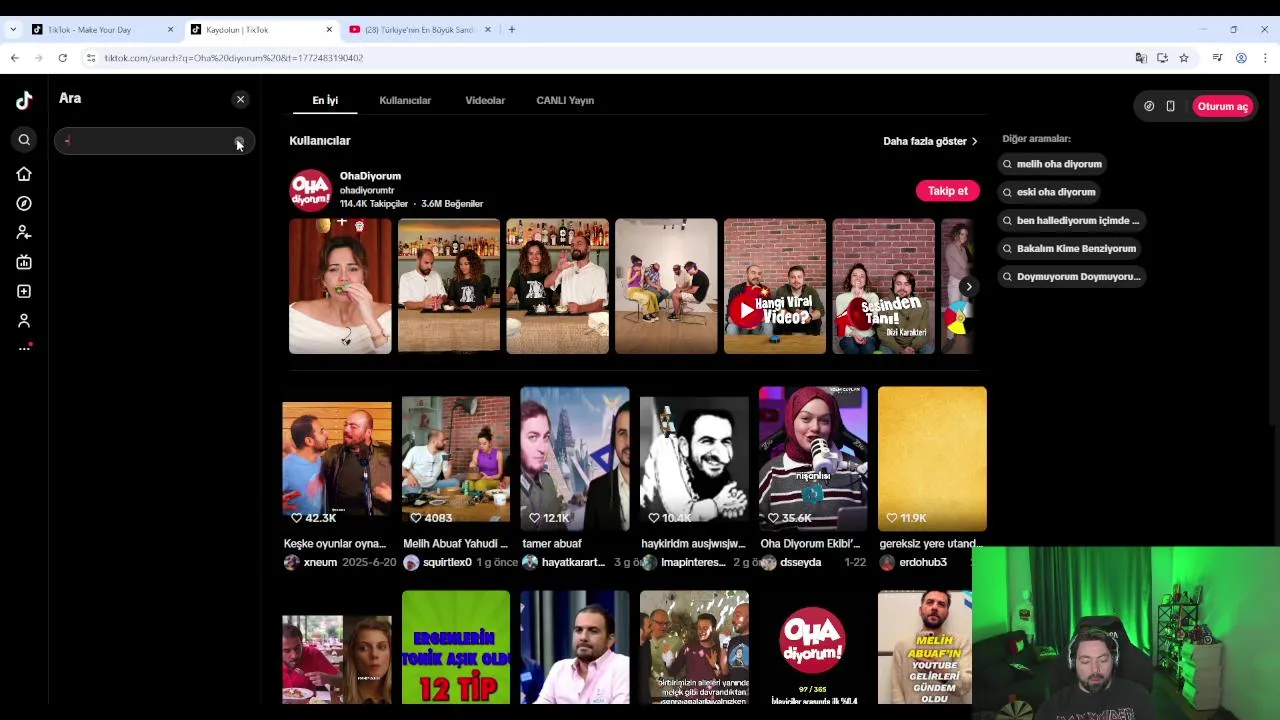
Task: Search suggestion Doymuyorum Doymuyoru...
Action: tap(1071, 276)
